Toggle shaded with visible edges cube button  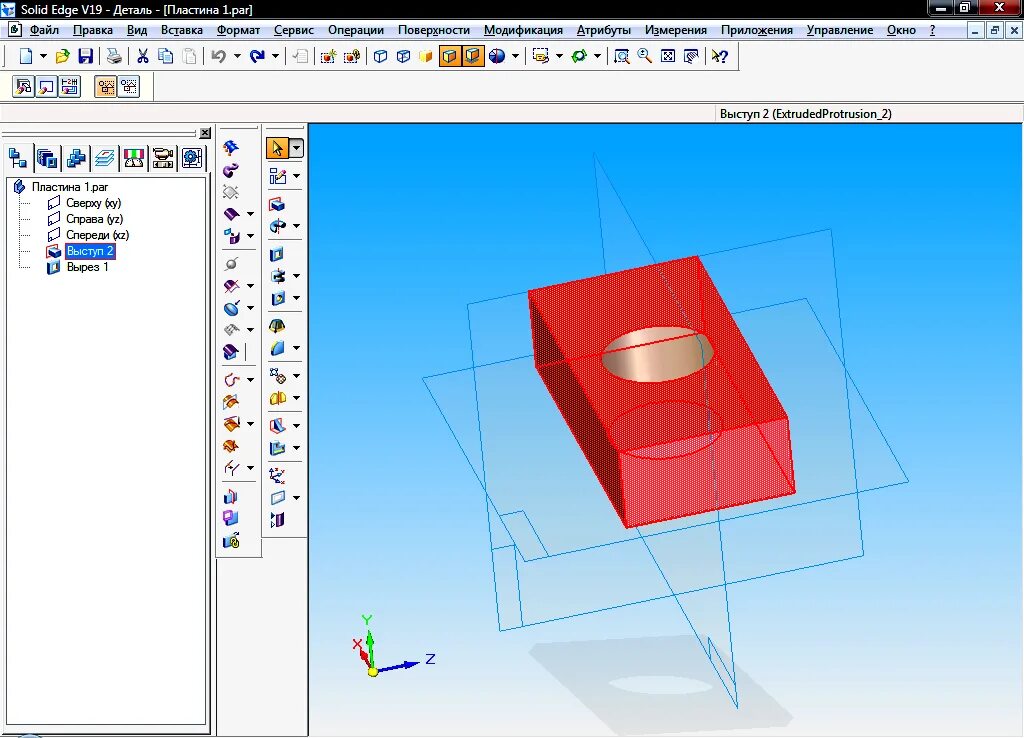(x=449, y=56)
